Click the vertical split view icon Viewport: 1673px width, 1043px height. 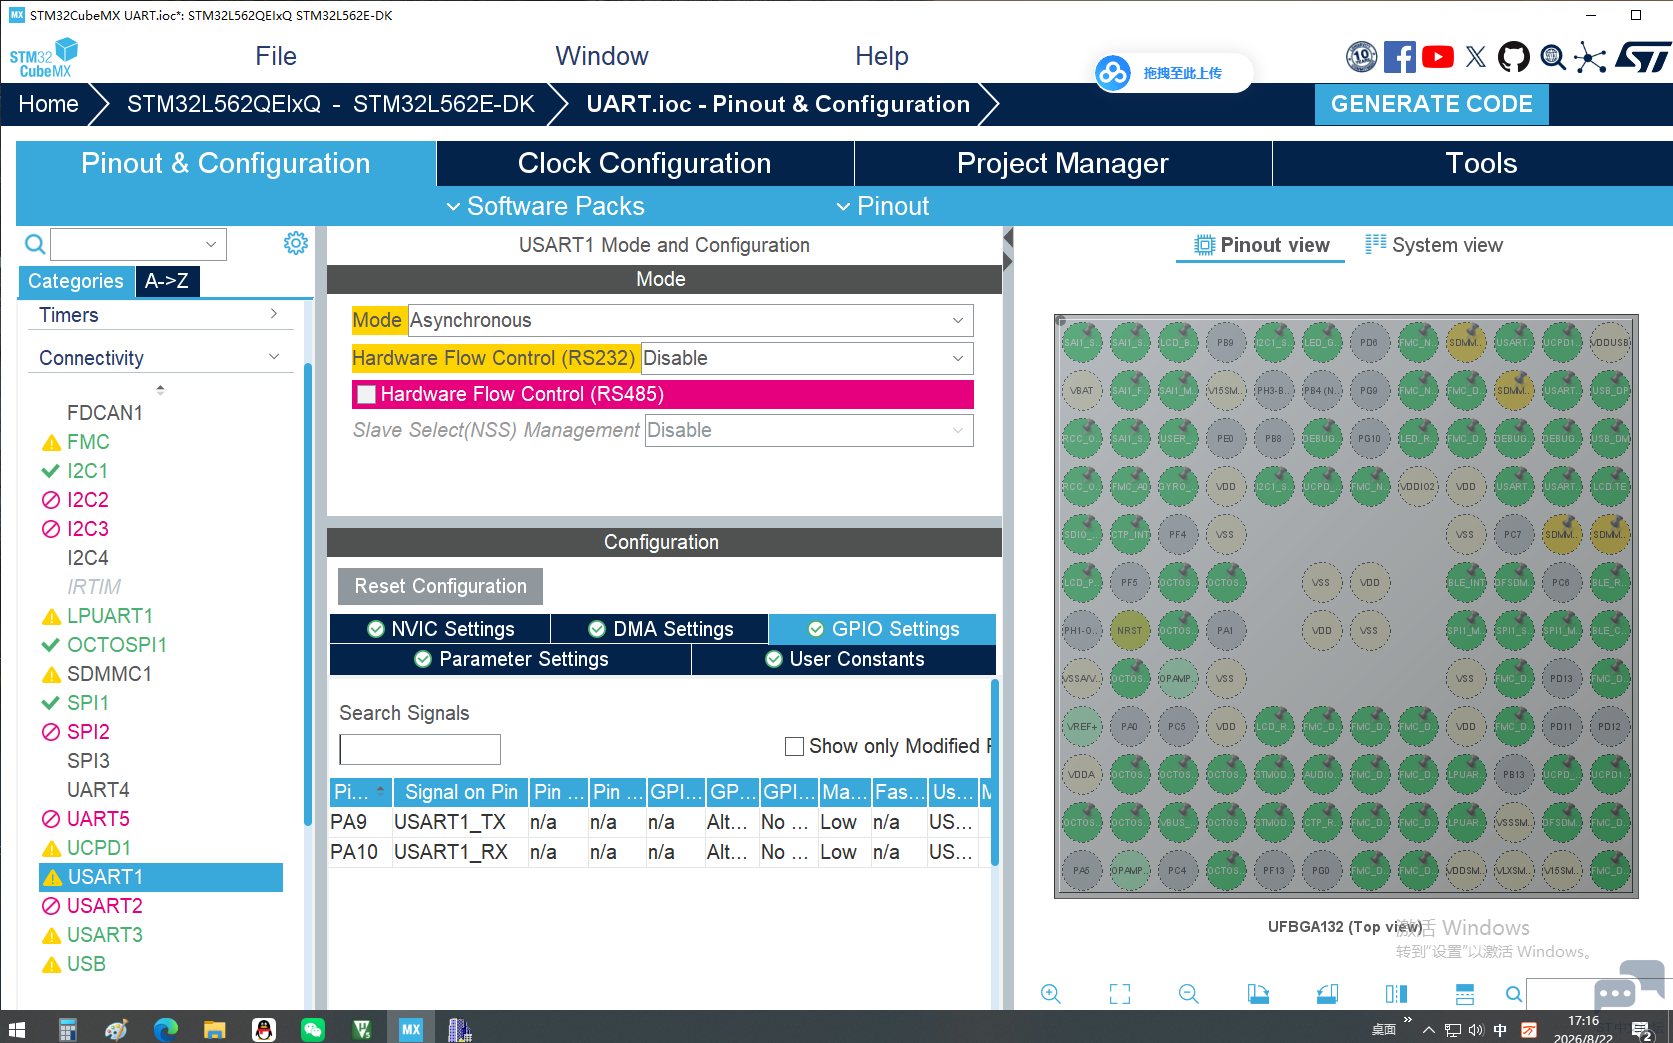[x=1396, y=993]
